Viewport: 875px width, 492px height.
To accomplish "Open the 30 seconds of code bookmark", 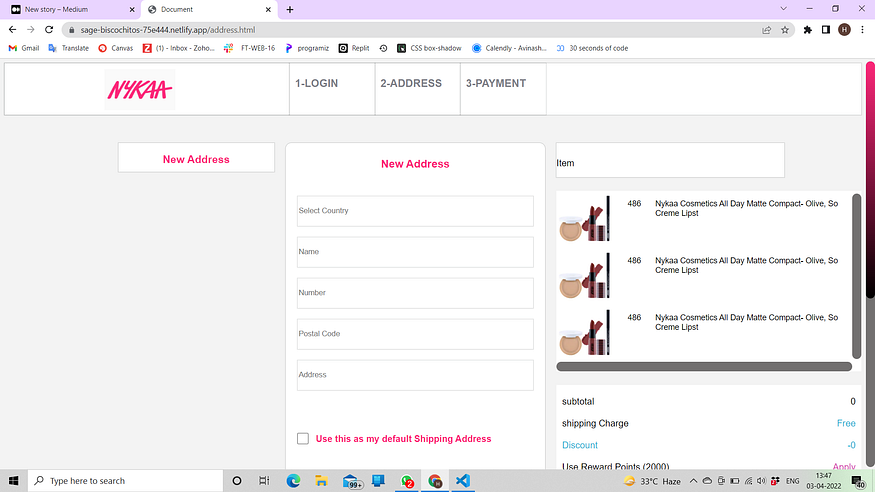I will coord(592,48).
